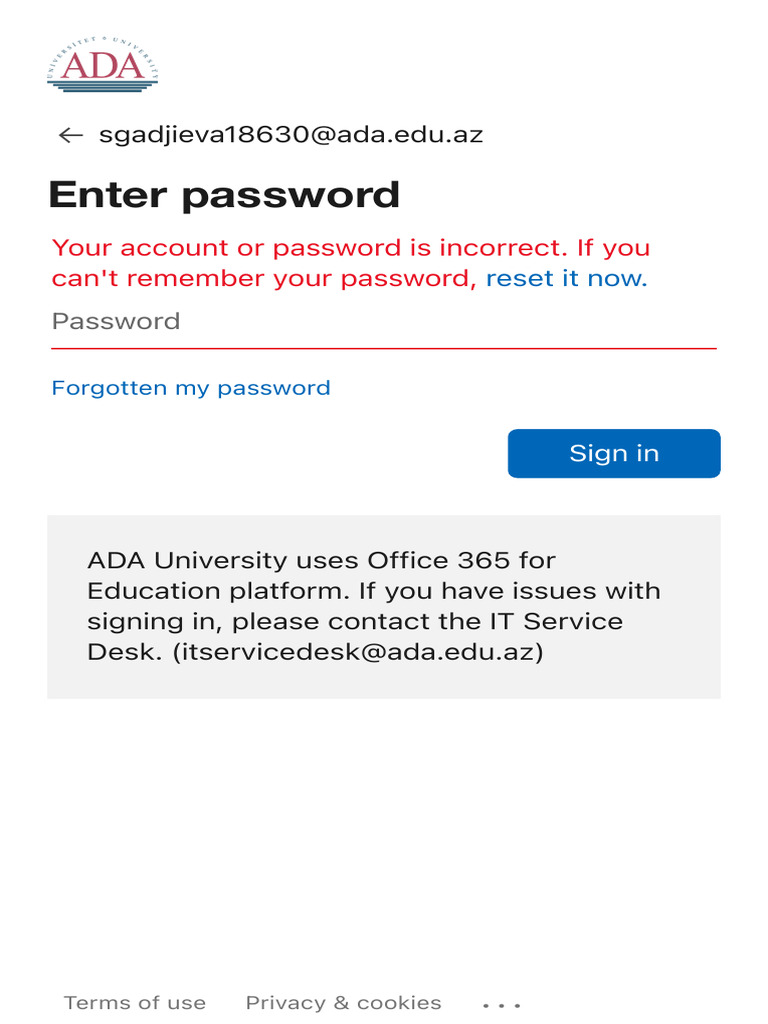Screen dimensions: 768x1024
Task: Focus the Password input field
Action: click(x=384, y=322)
